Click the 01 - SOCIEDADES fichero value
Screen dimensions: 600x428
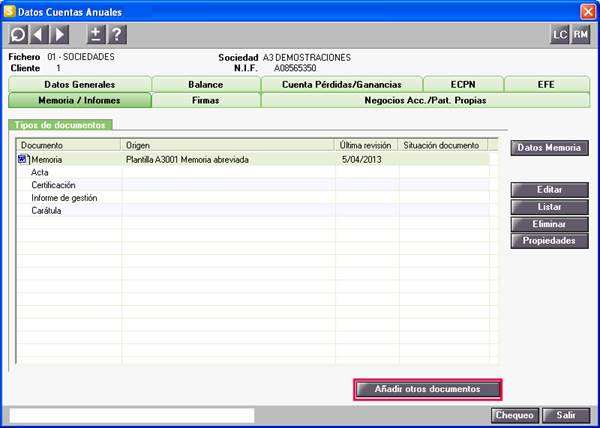coord(81,57)
